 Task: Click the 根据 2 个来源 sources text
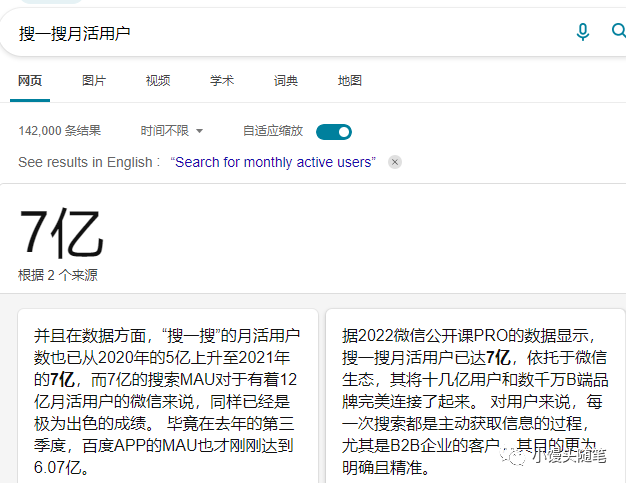coord(58,275)
